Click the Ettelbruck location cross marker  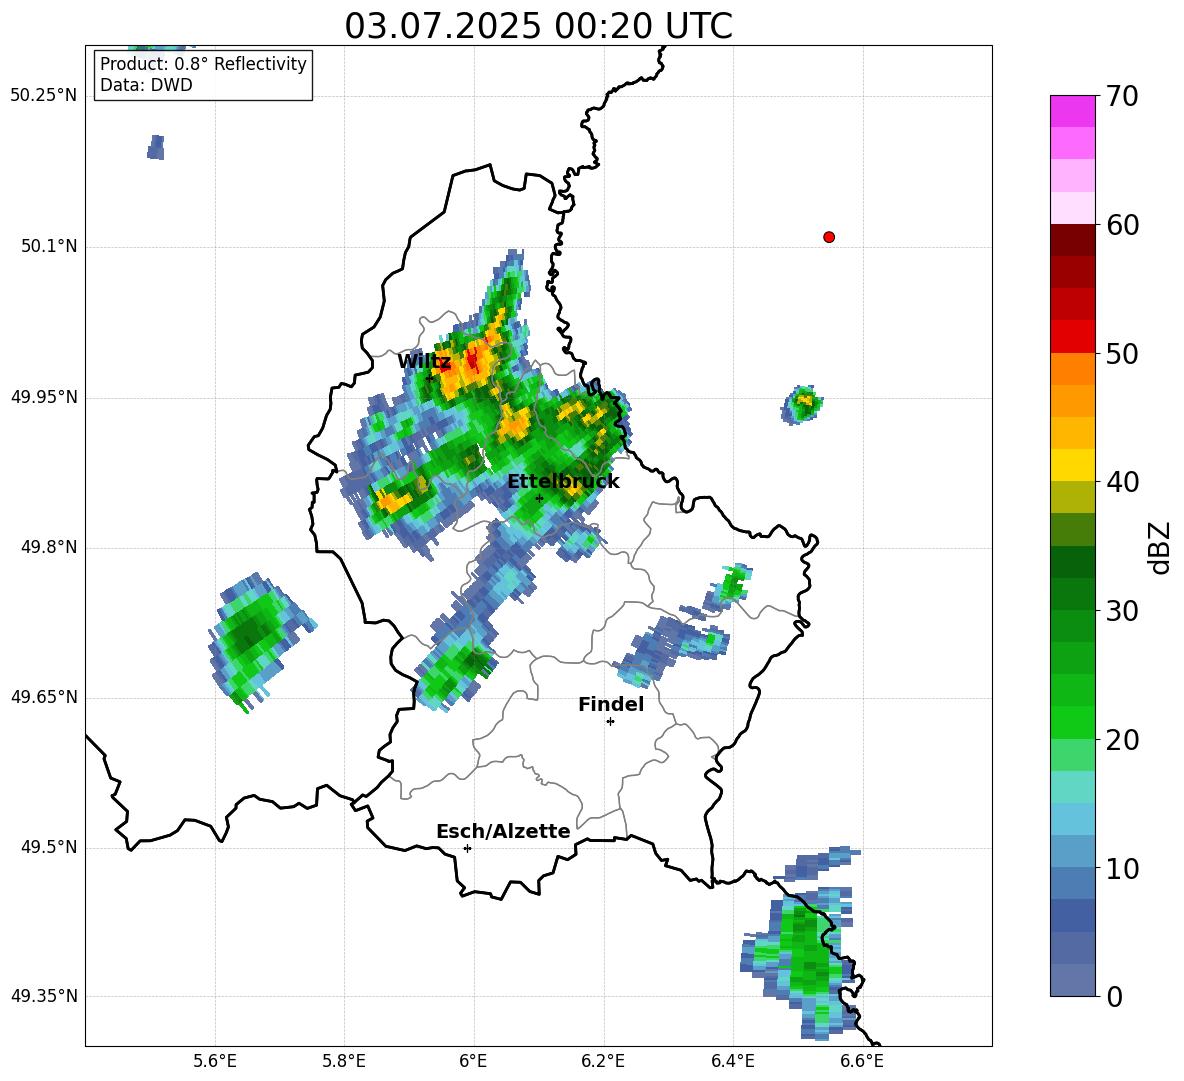click(x=539, y=498)
